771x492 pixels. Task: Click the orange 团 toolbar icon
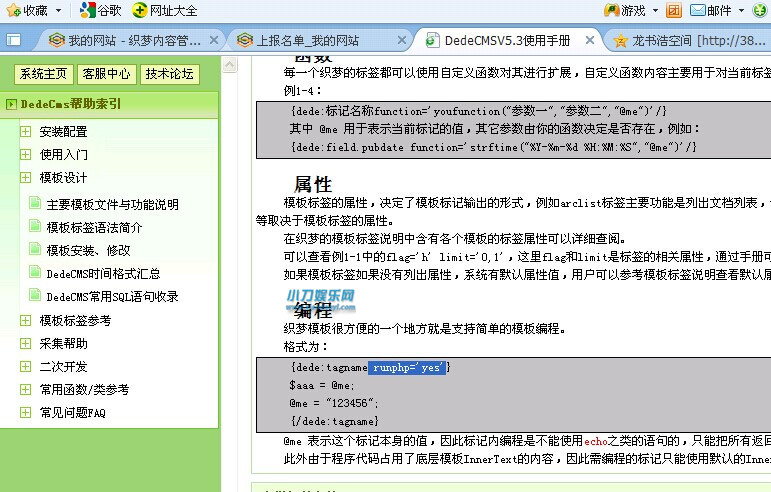coord(674,10)
